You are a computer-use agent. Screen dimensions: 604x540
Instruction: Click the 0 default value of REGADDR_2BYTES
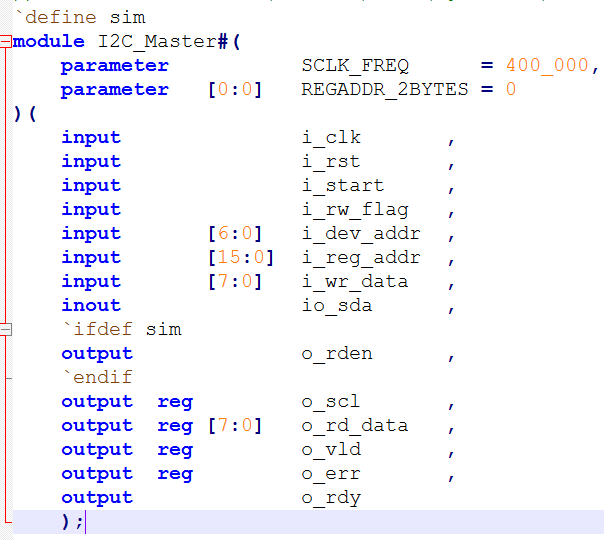click(511, 89)
